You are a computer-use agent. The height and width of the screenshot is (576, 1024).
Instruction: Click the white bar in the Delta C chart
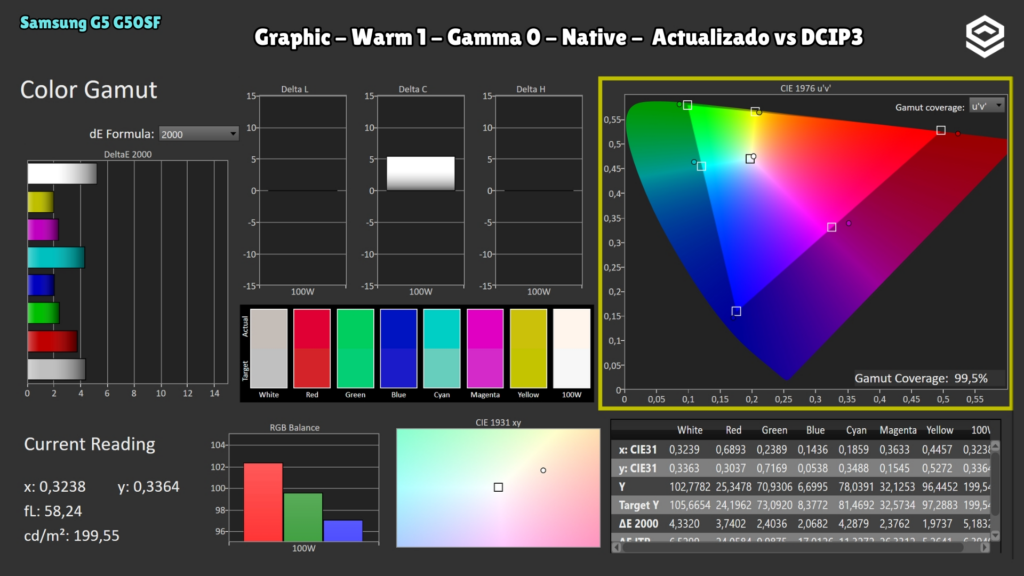point(421,174)
